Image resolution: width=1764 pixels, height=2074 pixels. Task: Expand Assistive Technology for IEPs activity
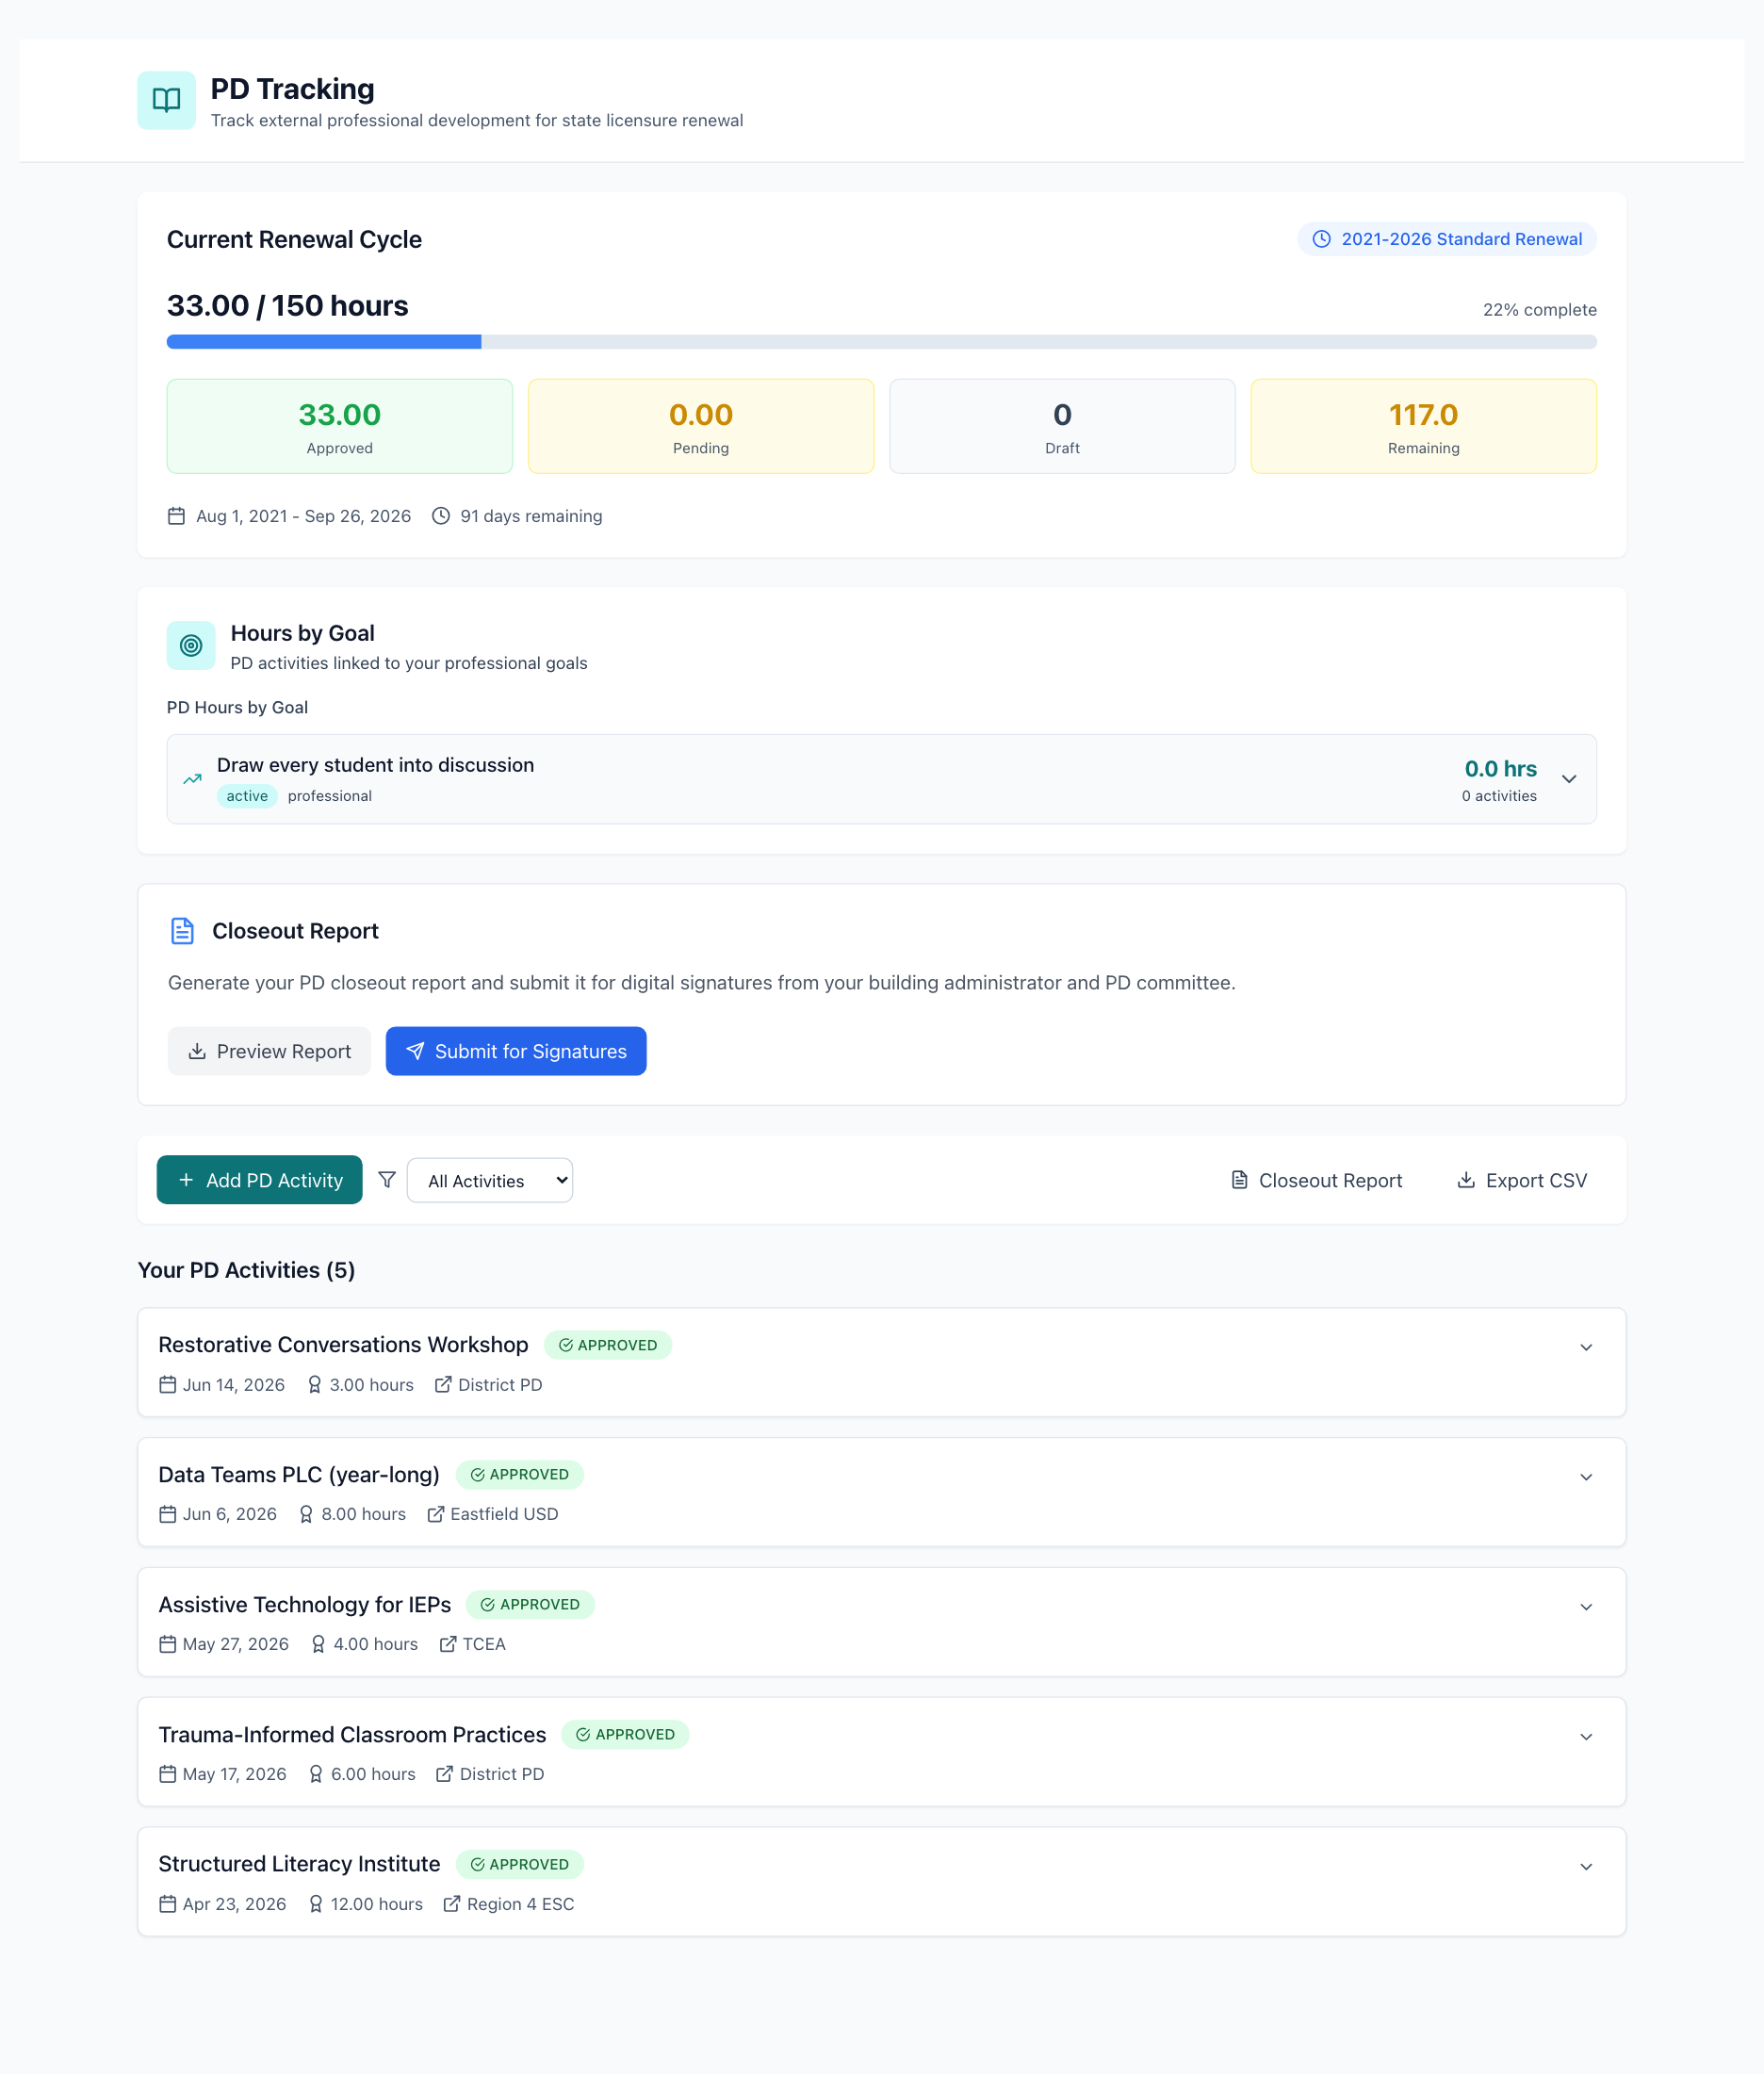pyautogui.click(x=1586, y=1607)
